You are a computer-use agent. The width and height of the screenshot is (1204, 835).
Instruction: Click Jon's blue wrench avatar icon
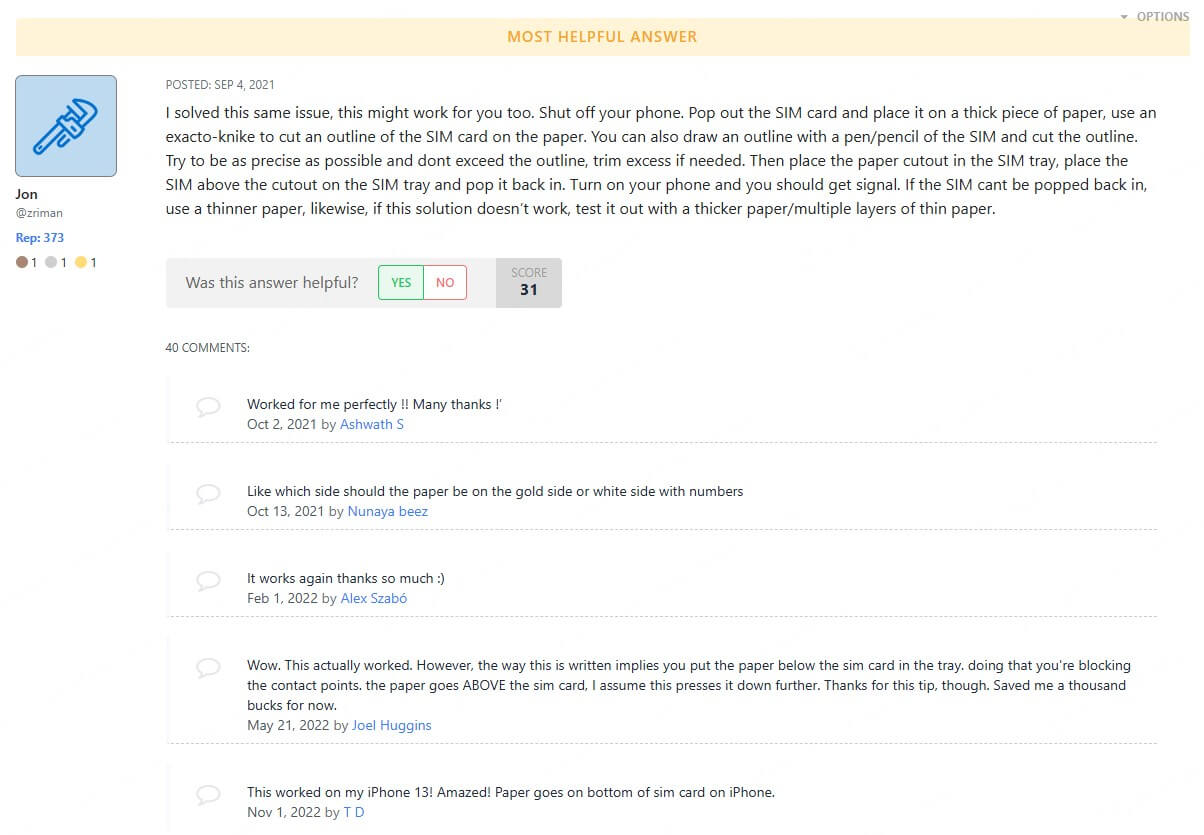tap(65, 125)
